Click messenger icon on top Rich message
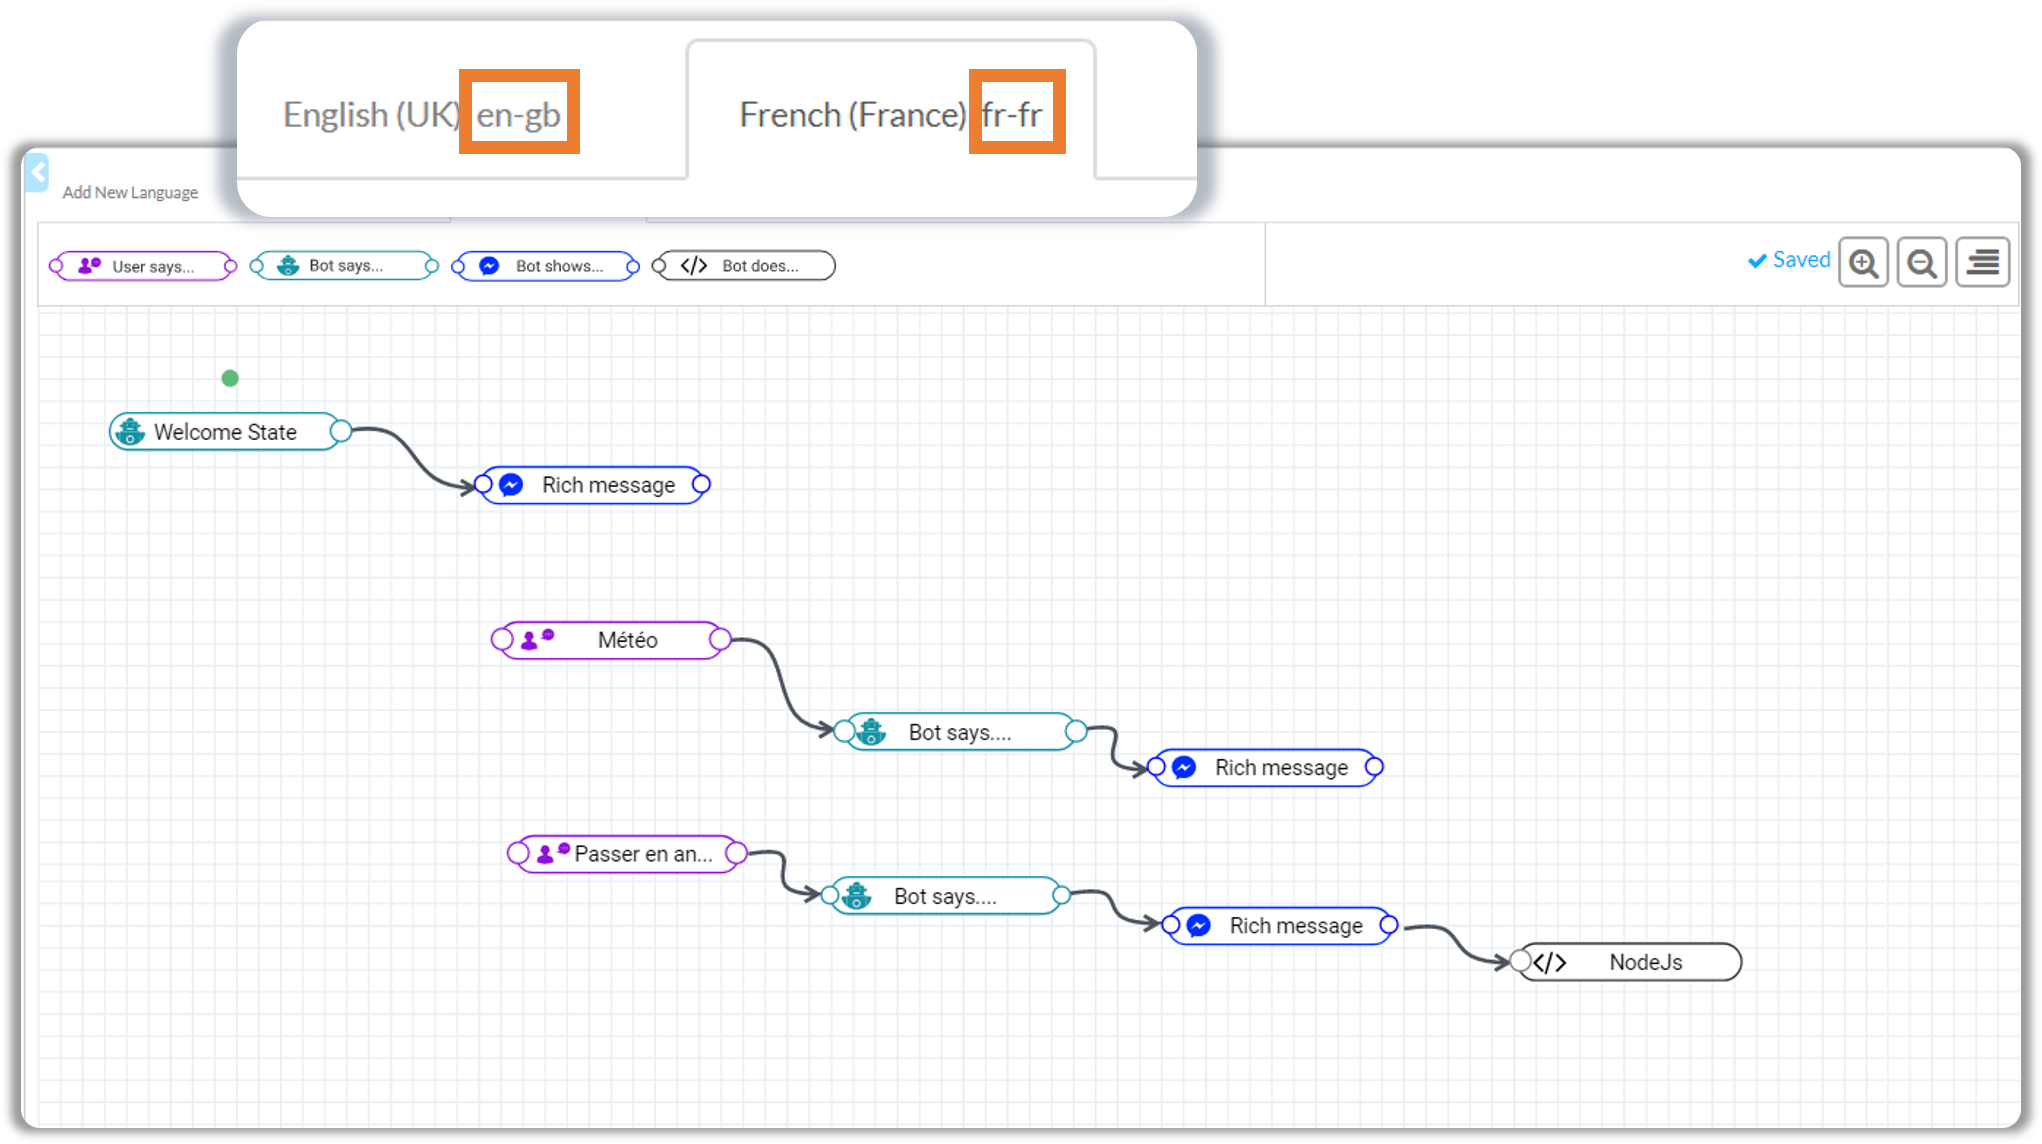 click(x=511, y=485)
